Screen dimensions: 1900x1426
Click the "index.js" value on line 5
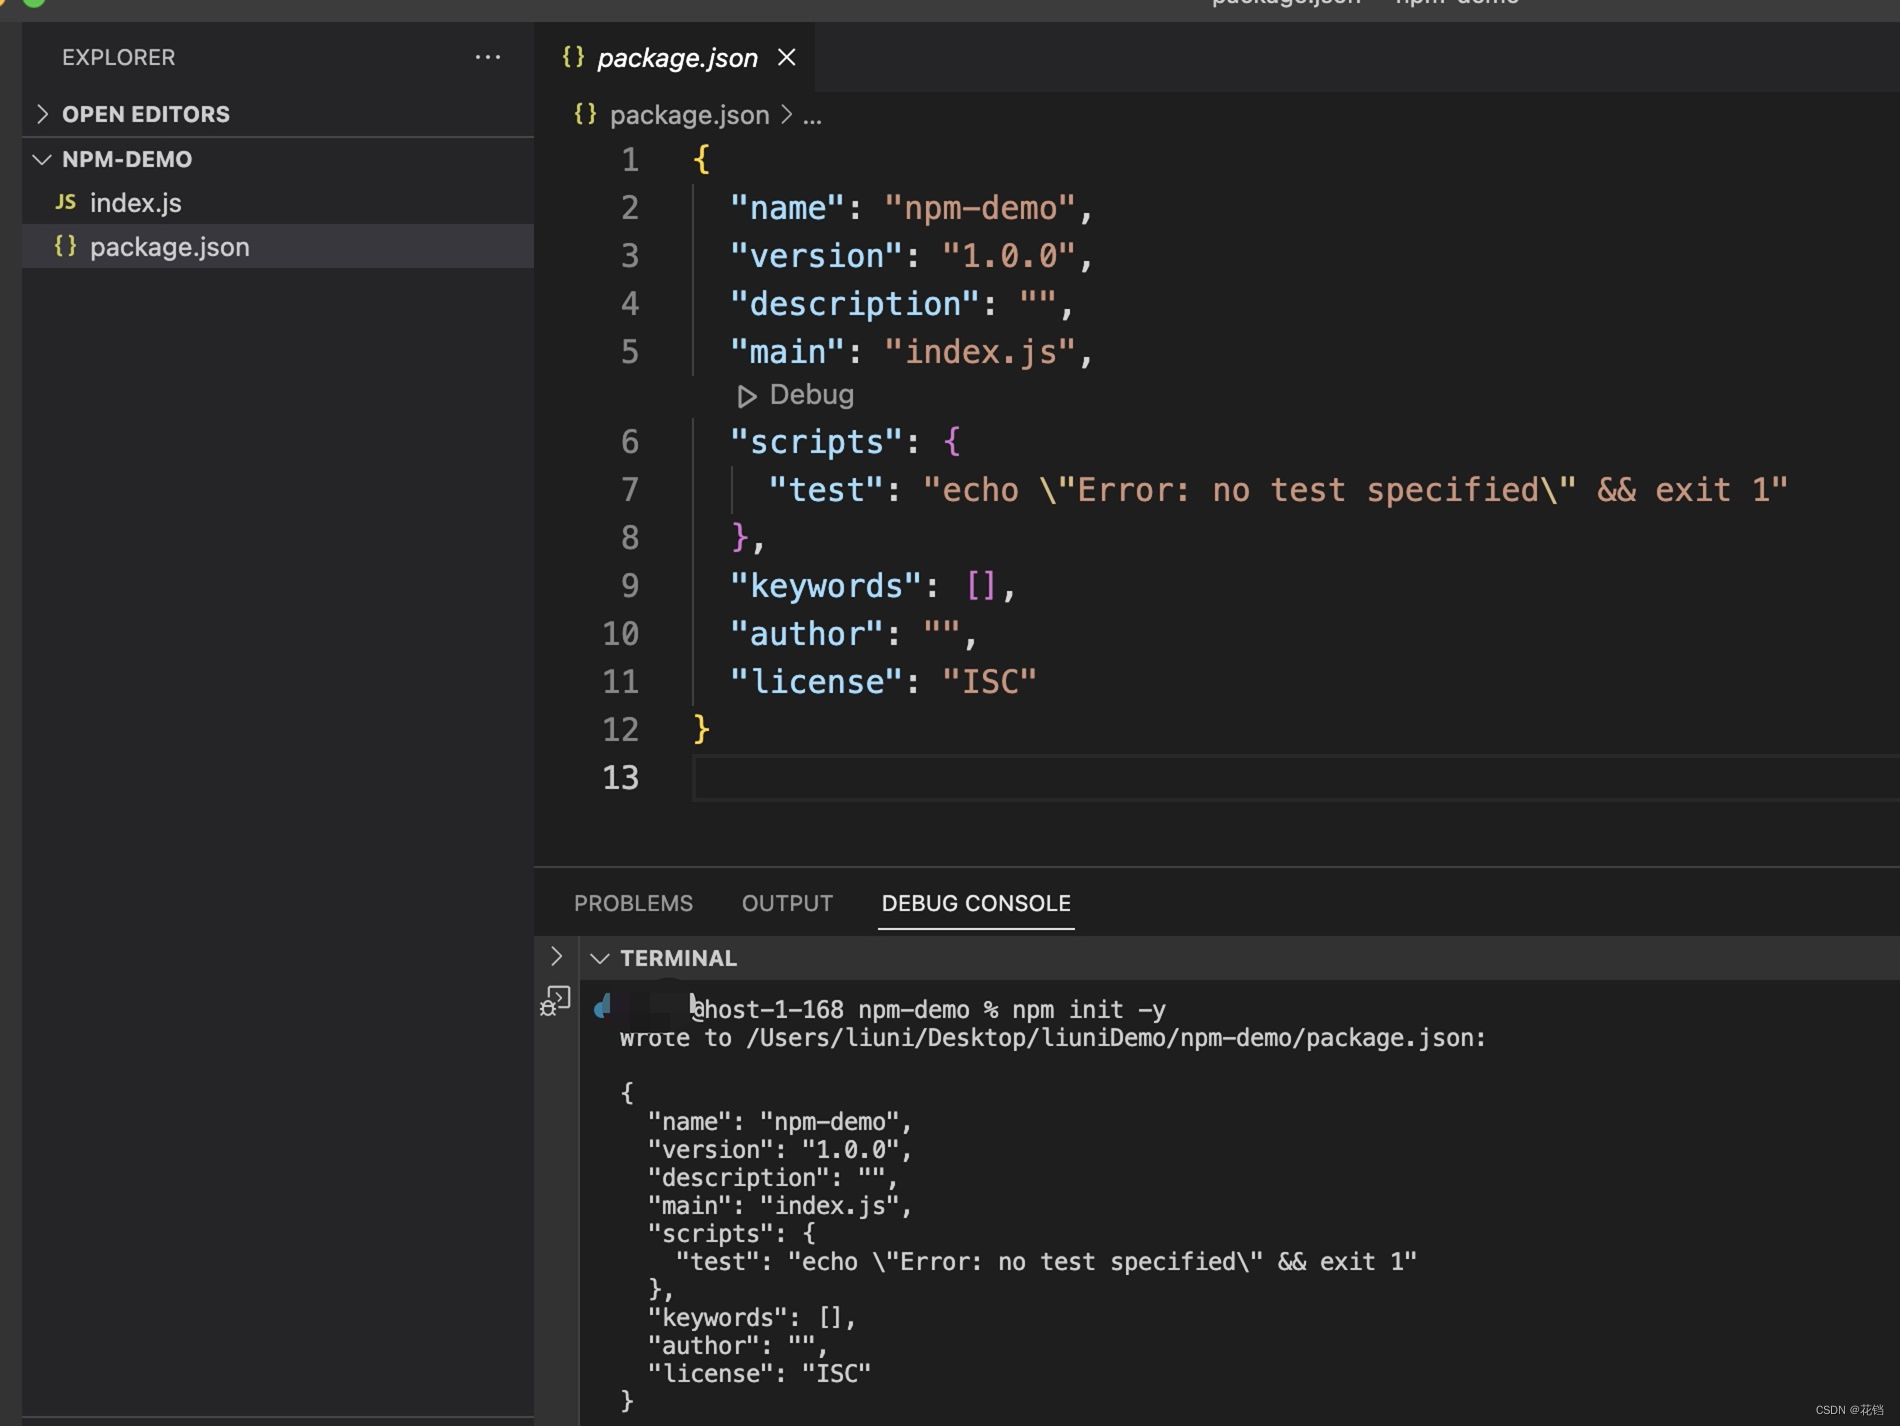(x=980, y=352)
